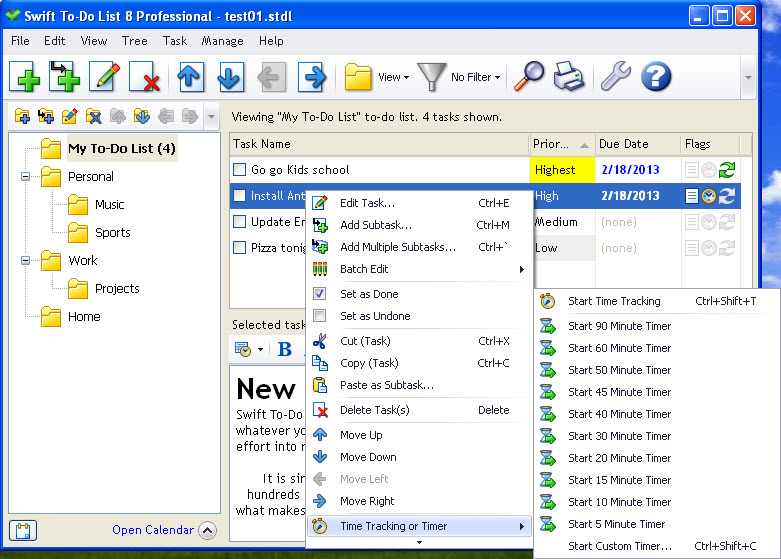
Task: Click the reminder clock flag of Install task
Action: click(709, 196)
